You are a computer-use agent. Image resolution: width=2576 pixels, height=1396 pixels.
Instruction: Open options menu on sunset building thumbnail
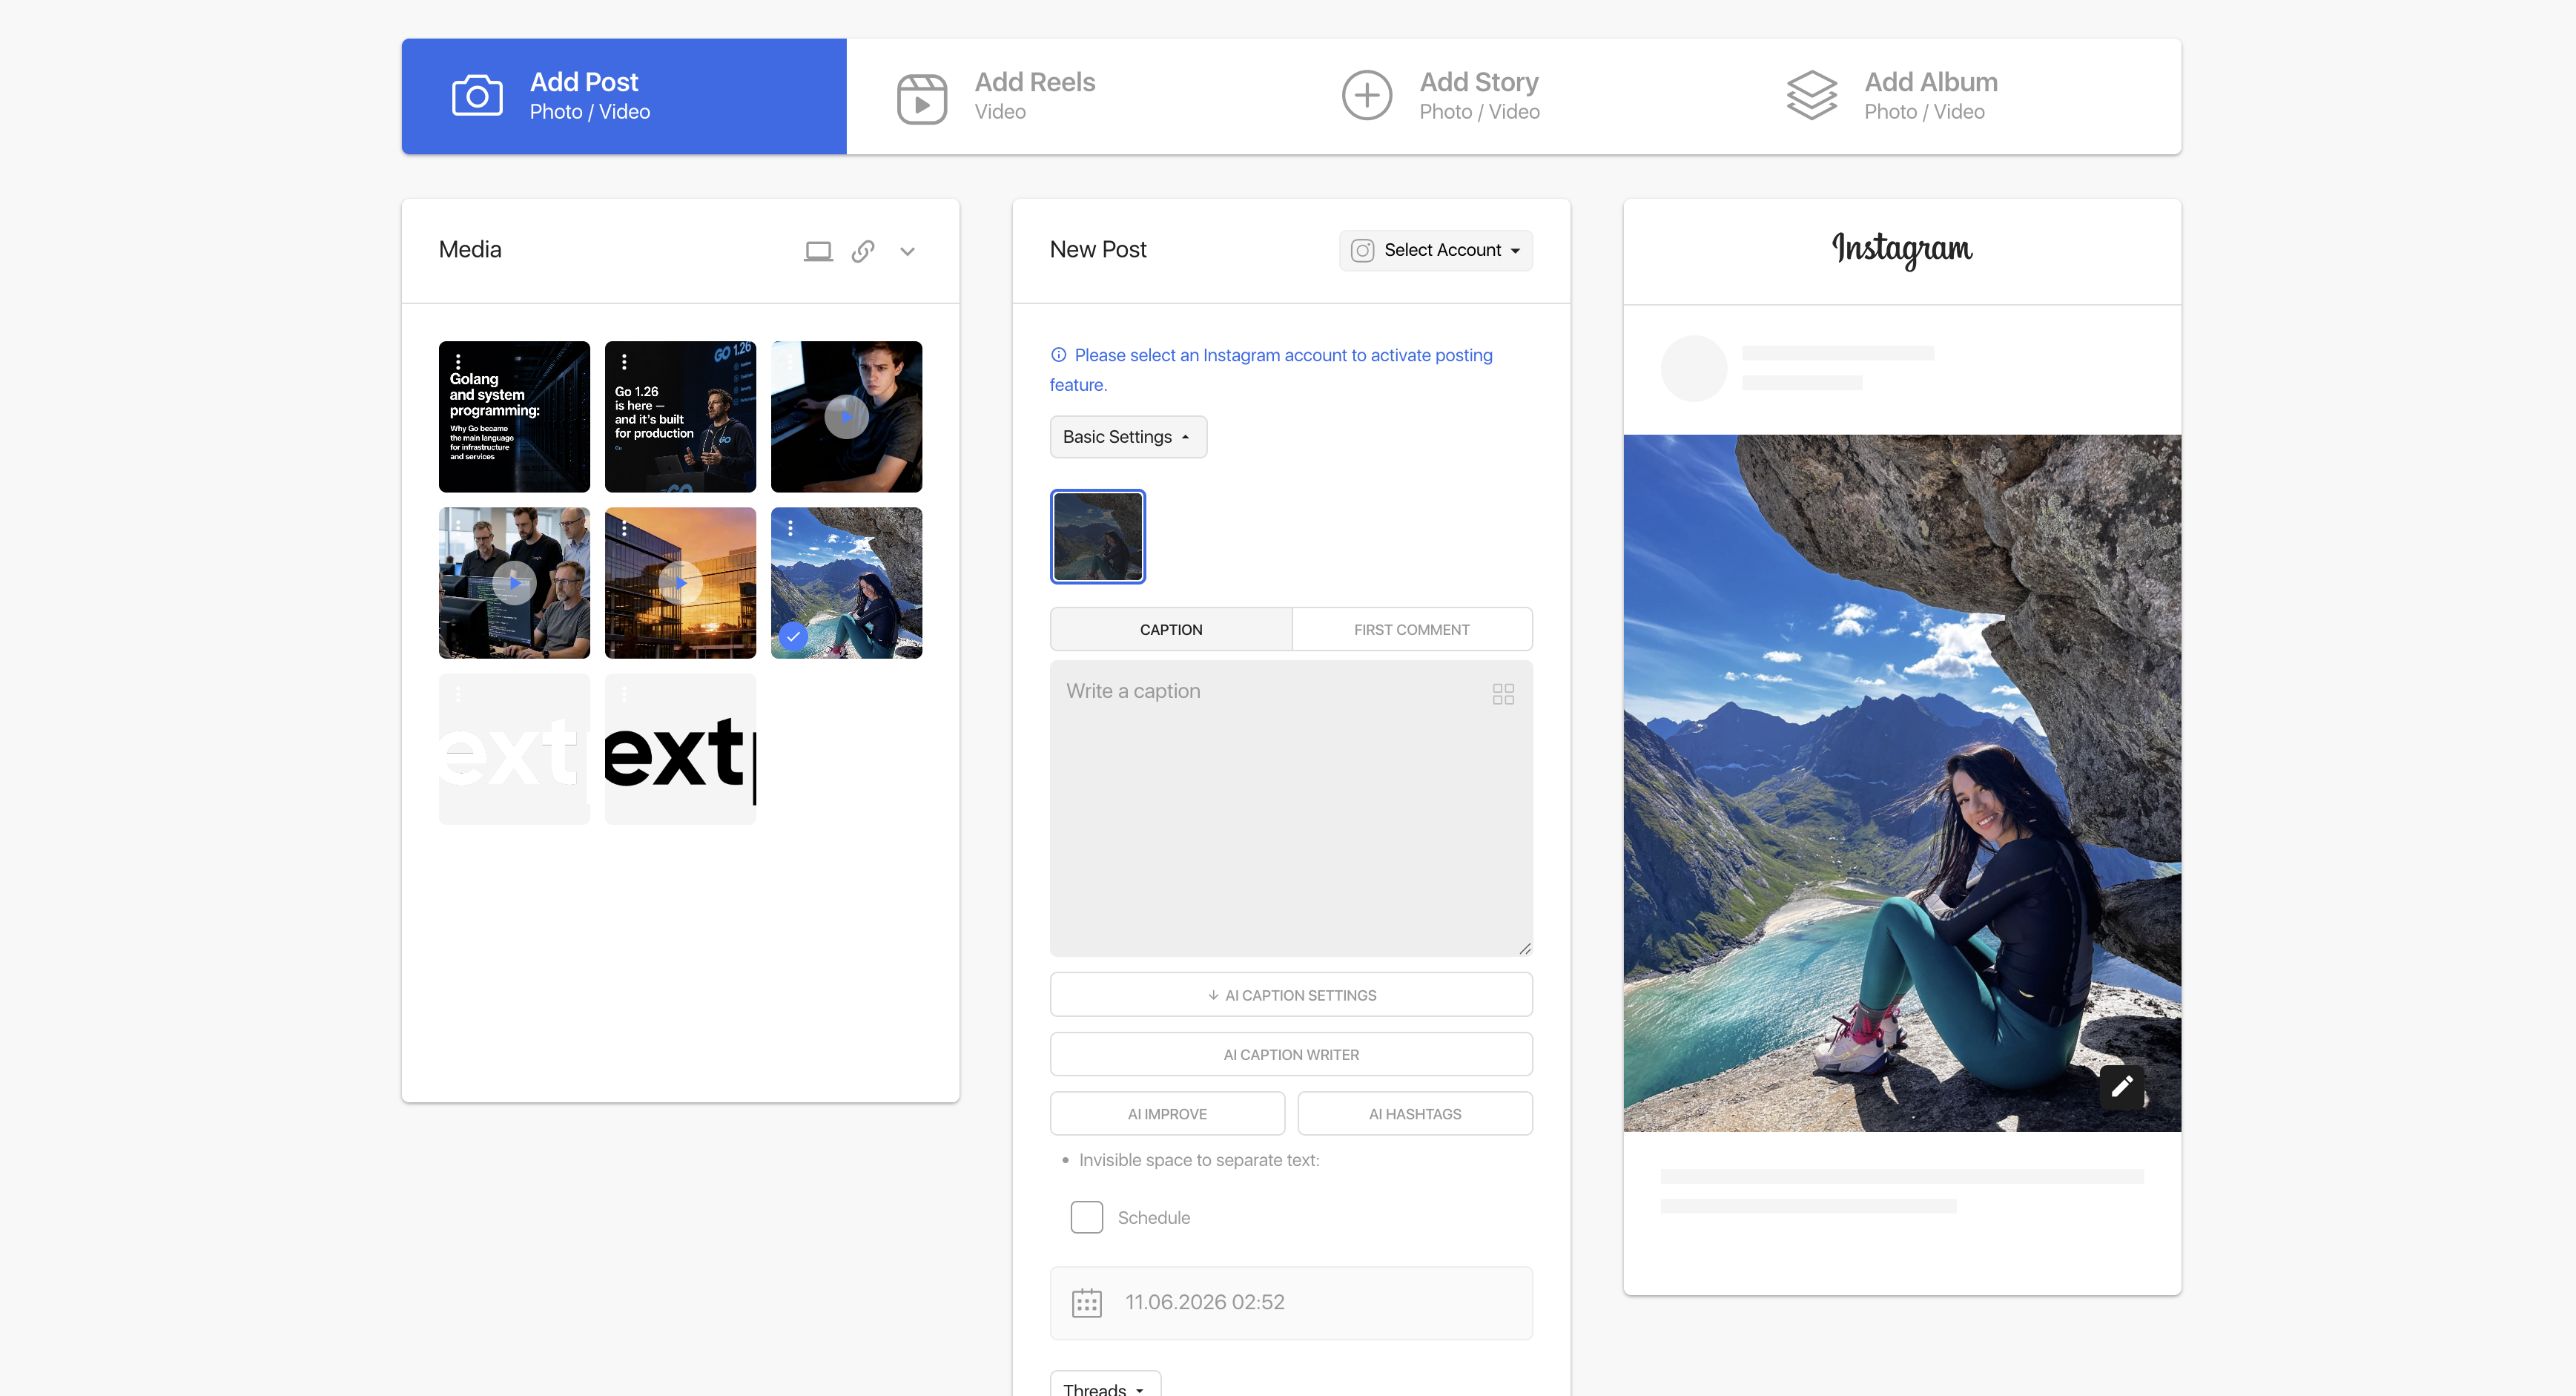[x=624, y=528]
